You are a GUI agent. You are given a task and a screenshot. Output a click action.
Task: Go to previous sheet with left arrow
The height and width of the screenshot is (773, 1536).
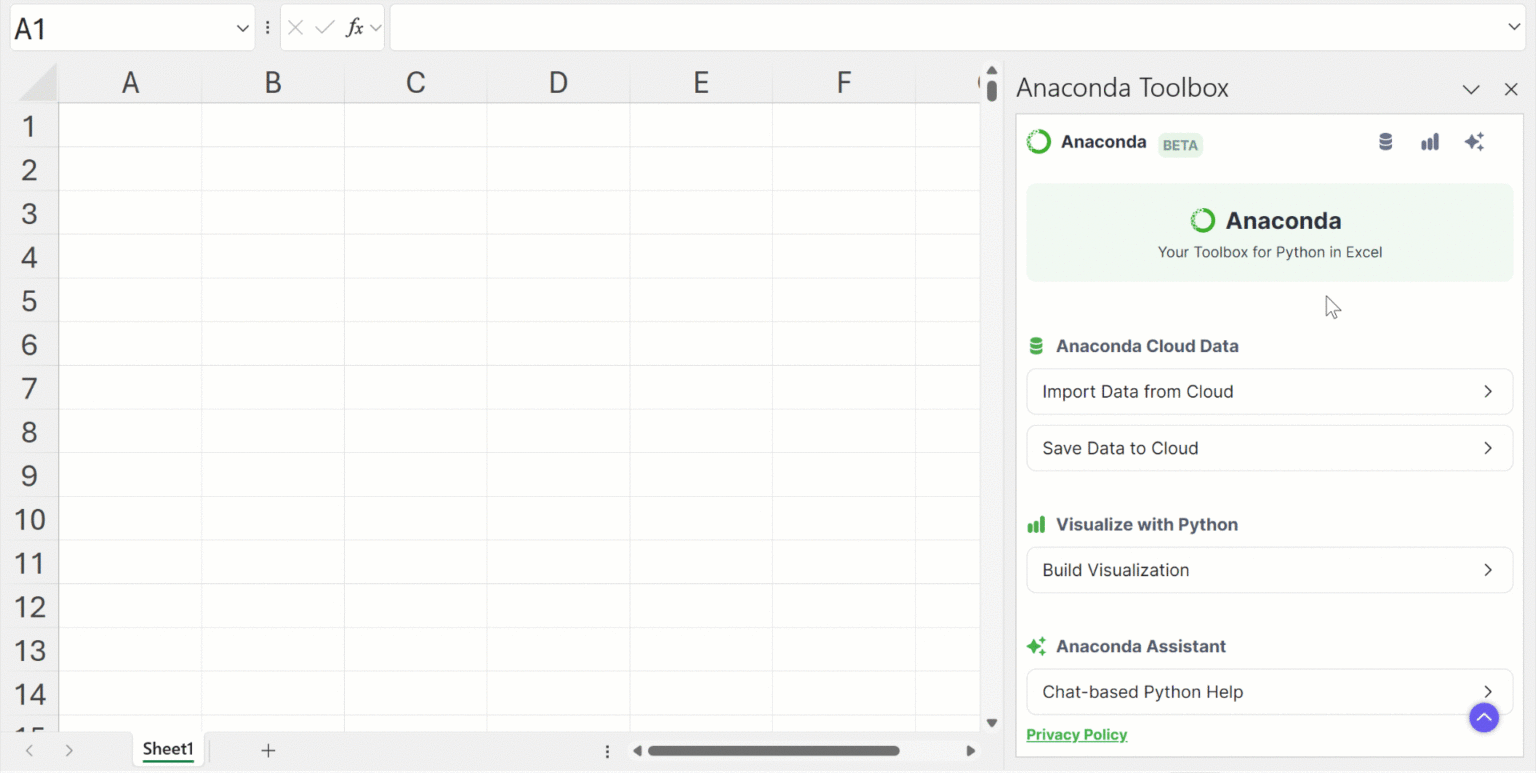(30, 750)
